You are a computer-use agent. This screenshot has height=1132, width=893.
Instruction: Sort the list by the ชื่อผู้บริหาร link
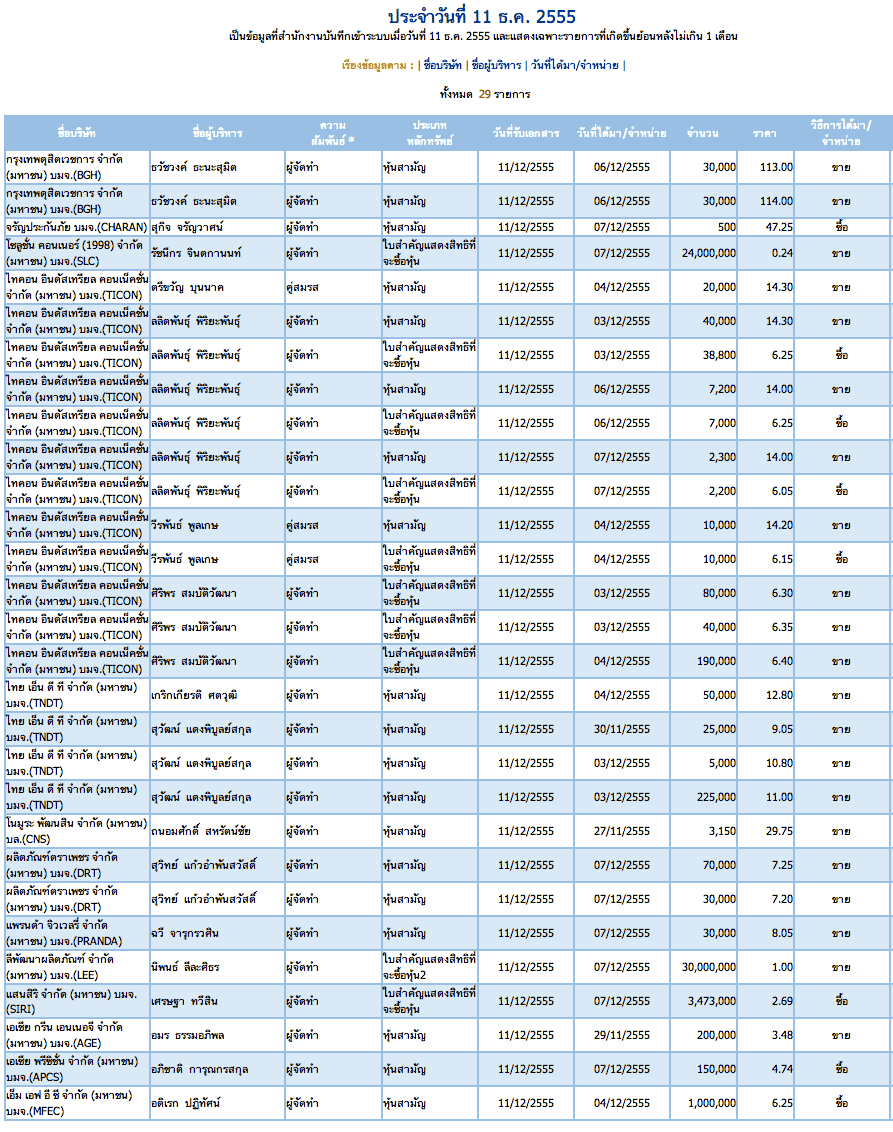(x=496, y=65)
